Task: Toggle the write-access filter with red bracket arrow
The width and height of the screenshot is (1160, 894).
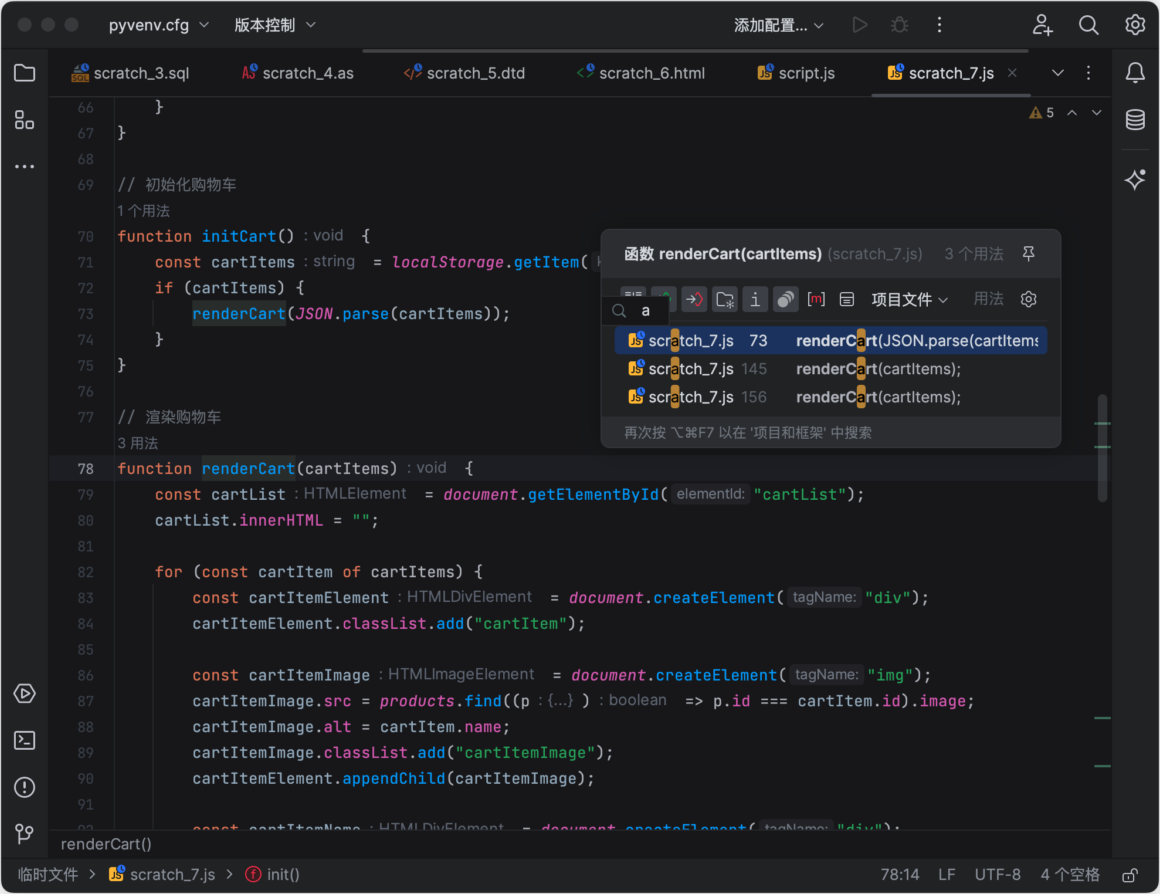Action: click(x=694, y=299)
